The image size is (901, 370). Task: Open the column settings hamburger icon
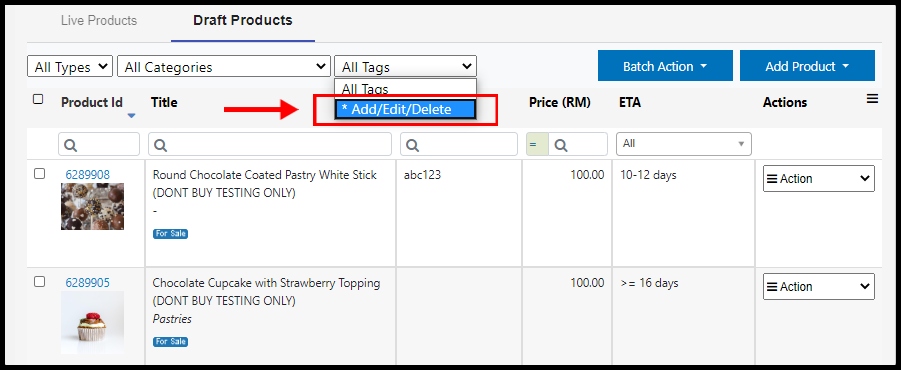(x=872, y=99)
